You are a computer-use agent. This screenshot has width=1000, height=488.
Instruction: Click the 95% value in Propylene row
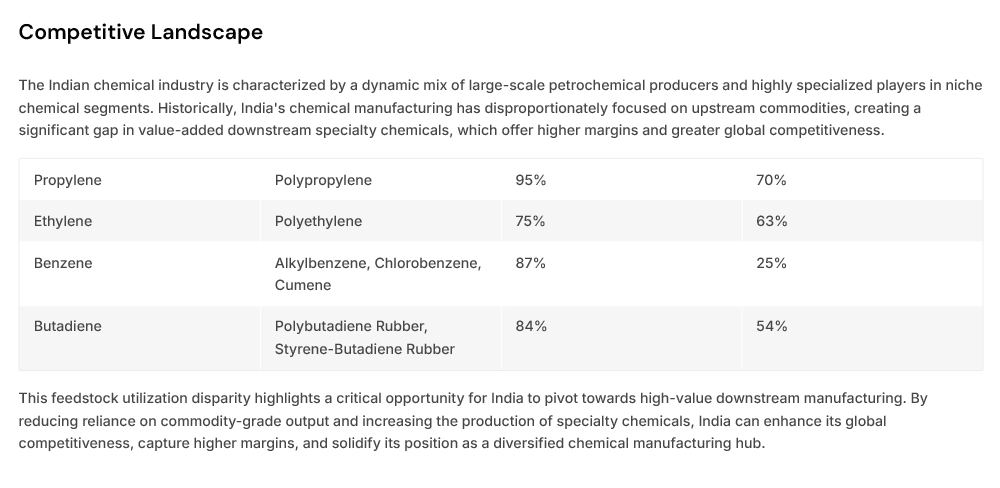pyautogui.click(x=531, y=180)
